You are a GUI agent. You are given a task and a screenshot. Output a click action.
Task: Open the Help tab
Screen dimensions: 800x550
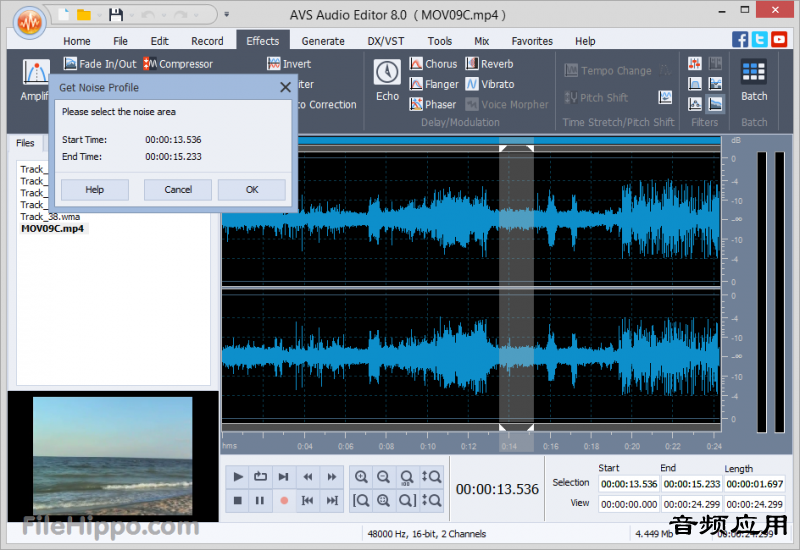(585, 41)
